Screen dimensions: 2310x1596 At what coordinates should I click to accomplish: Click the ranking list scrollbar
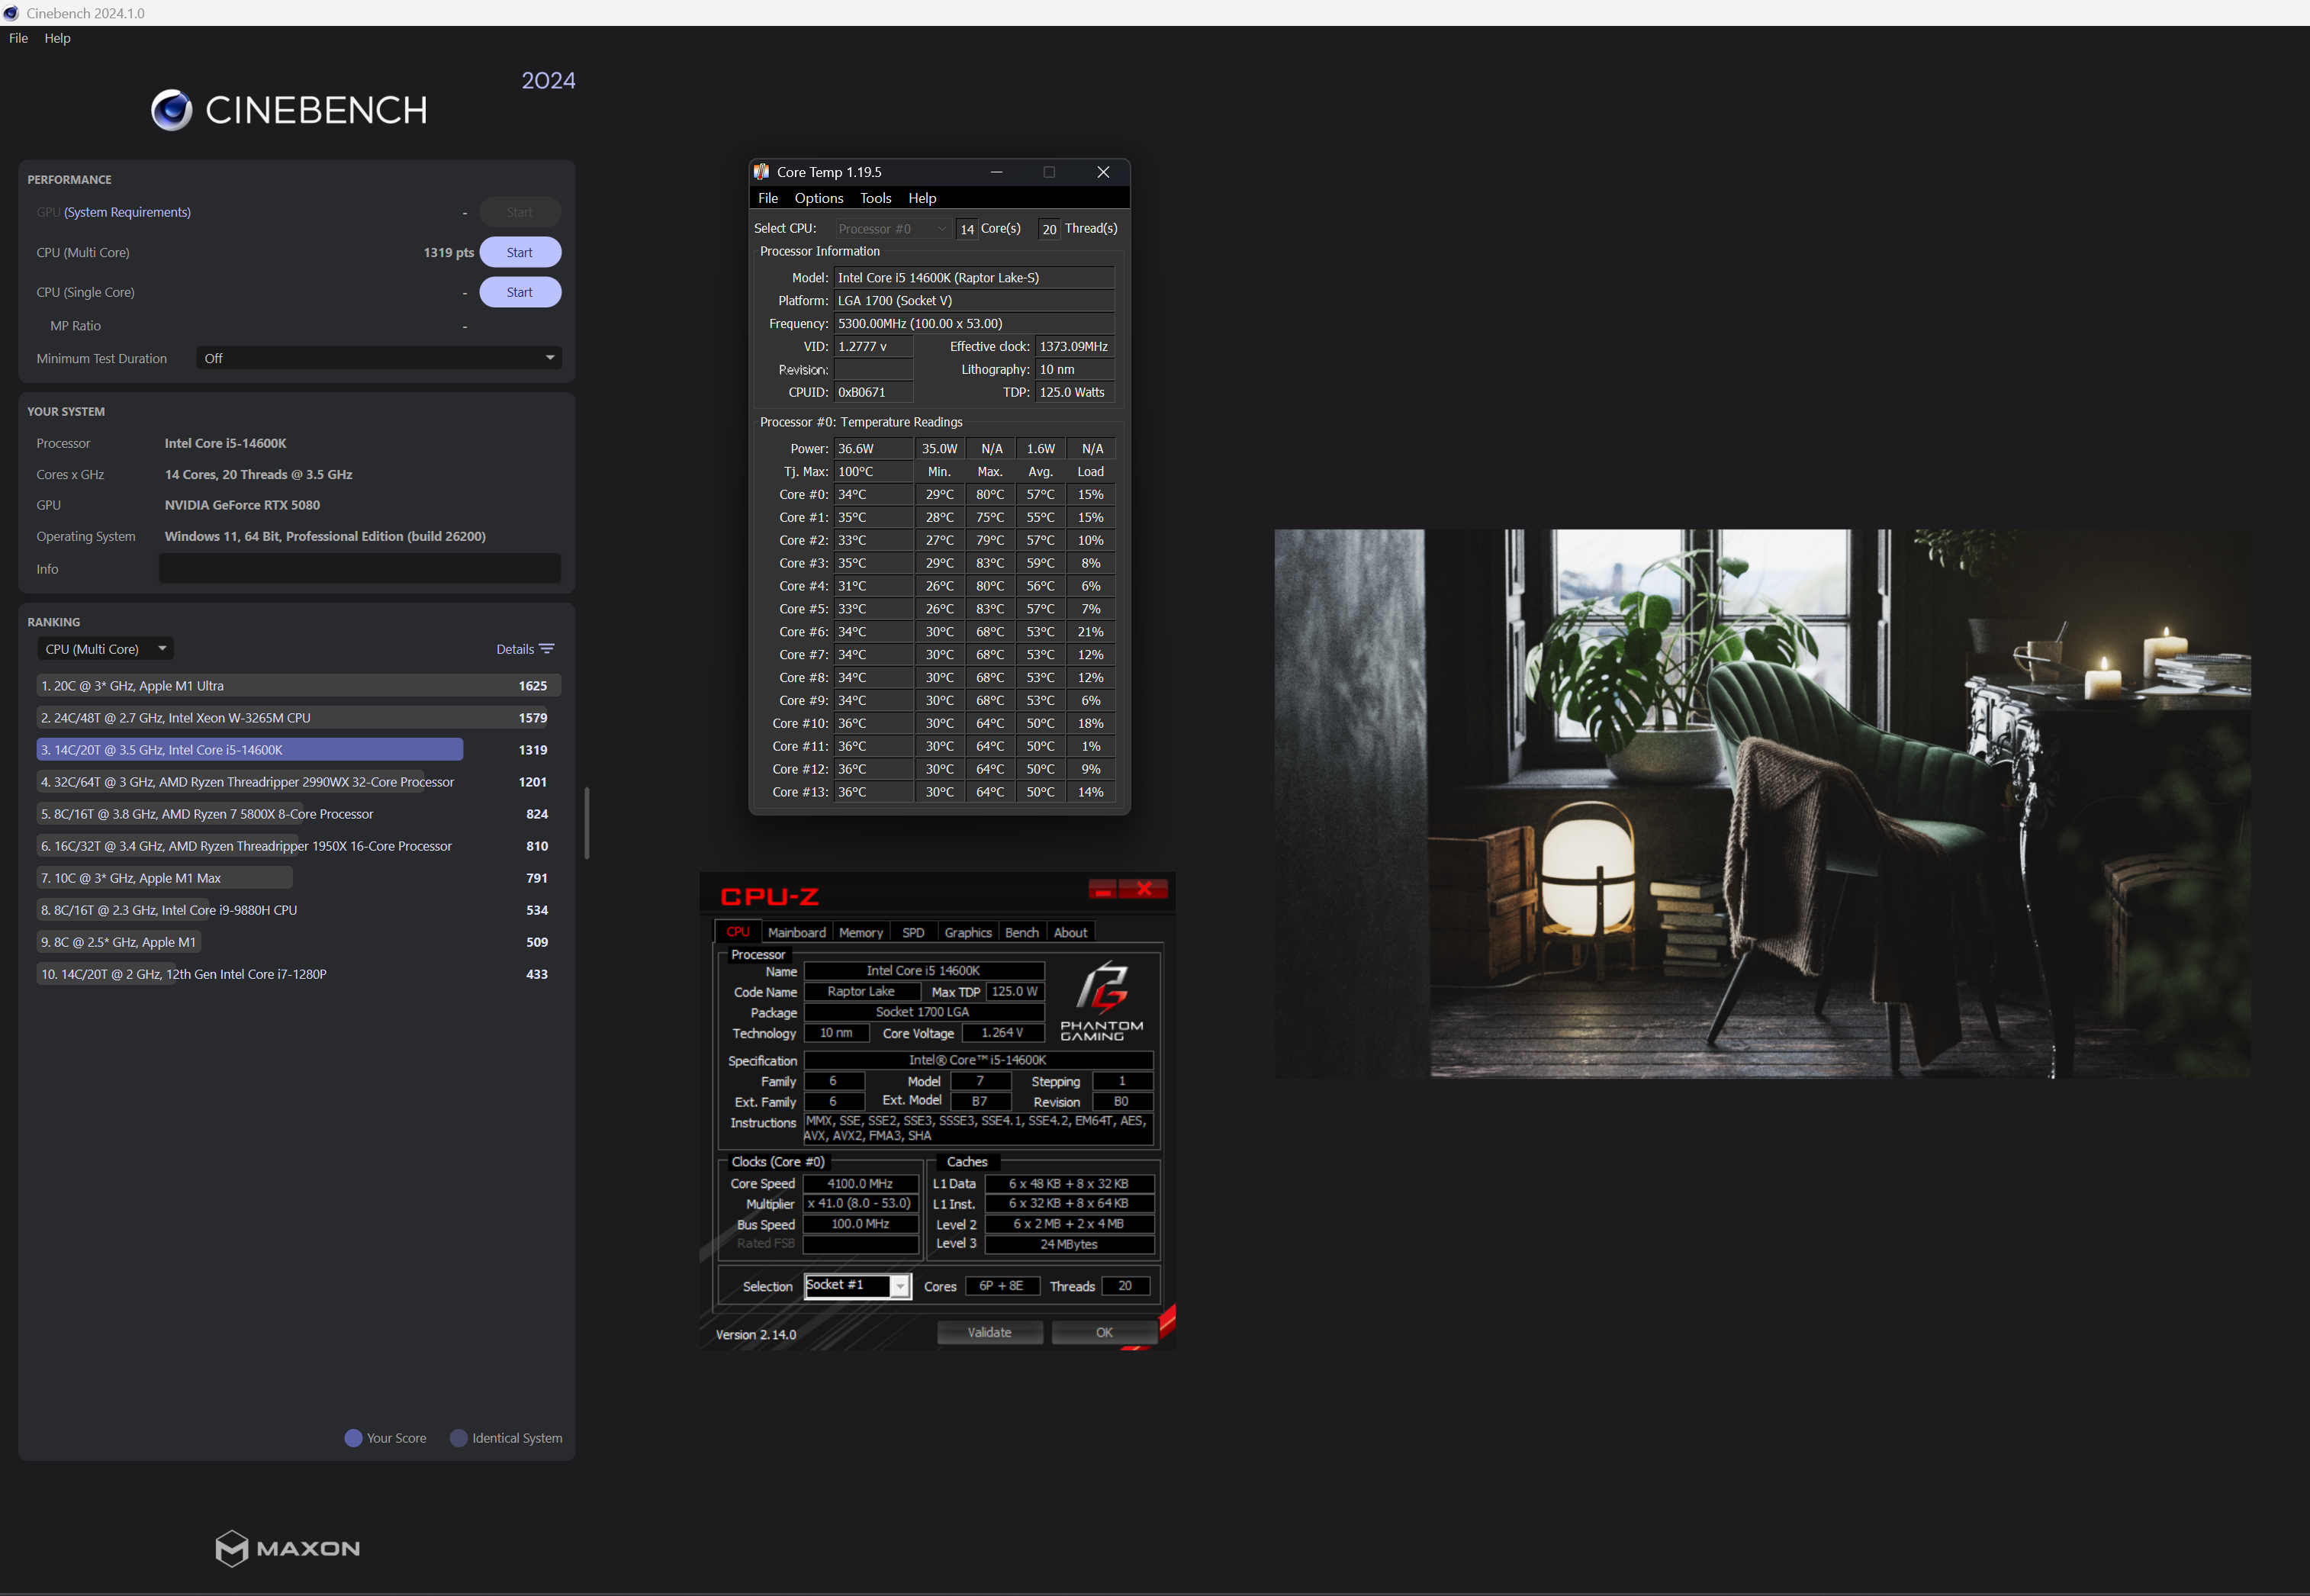coord(587,823)
